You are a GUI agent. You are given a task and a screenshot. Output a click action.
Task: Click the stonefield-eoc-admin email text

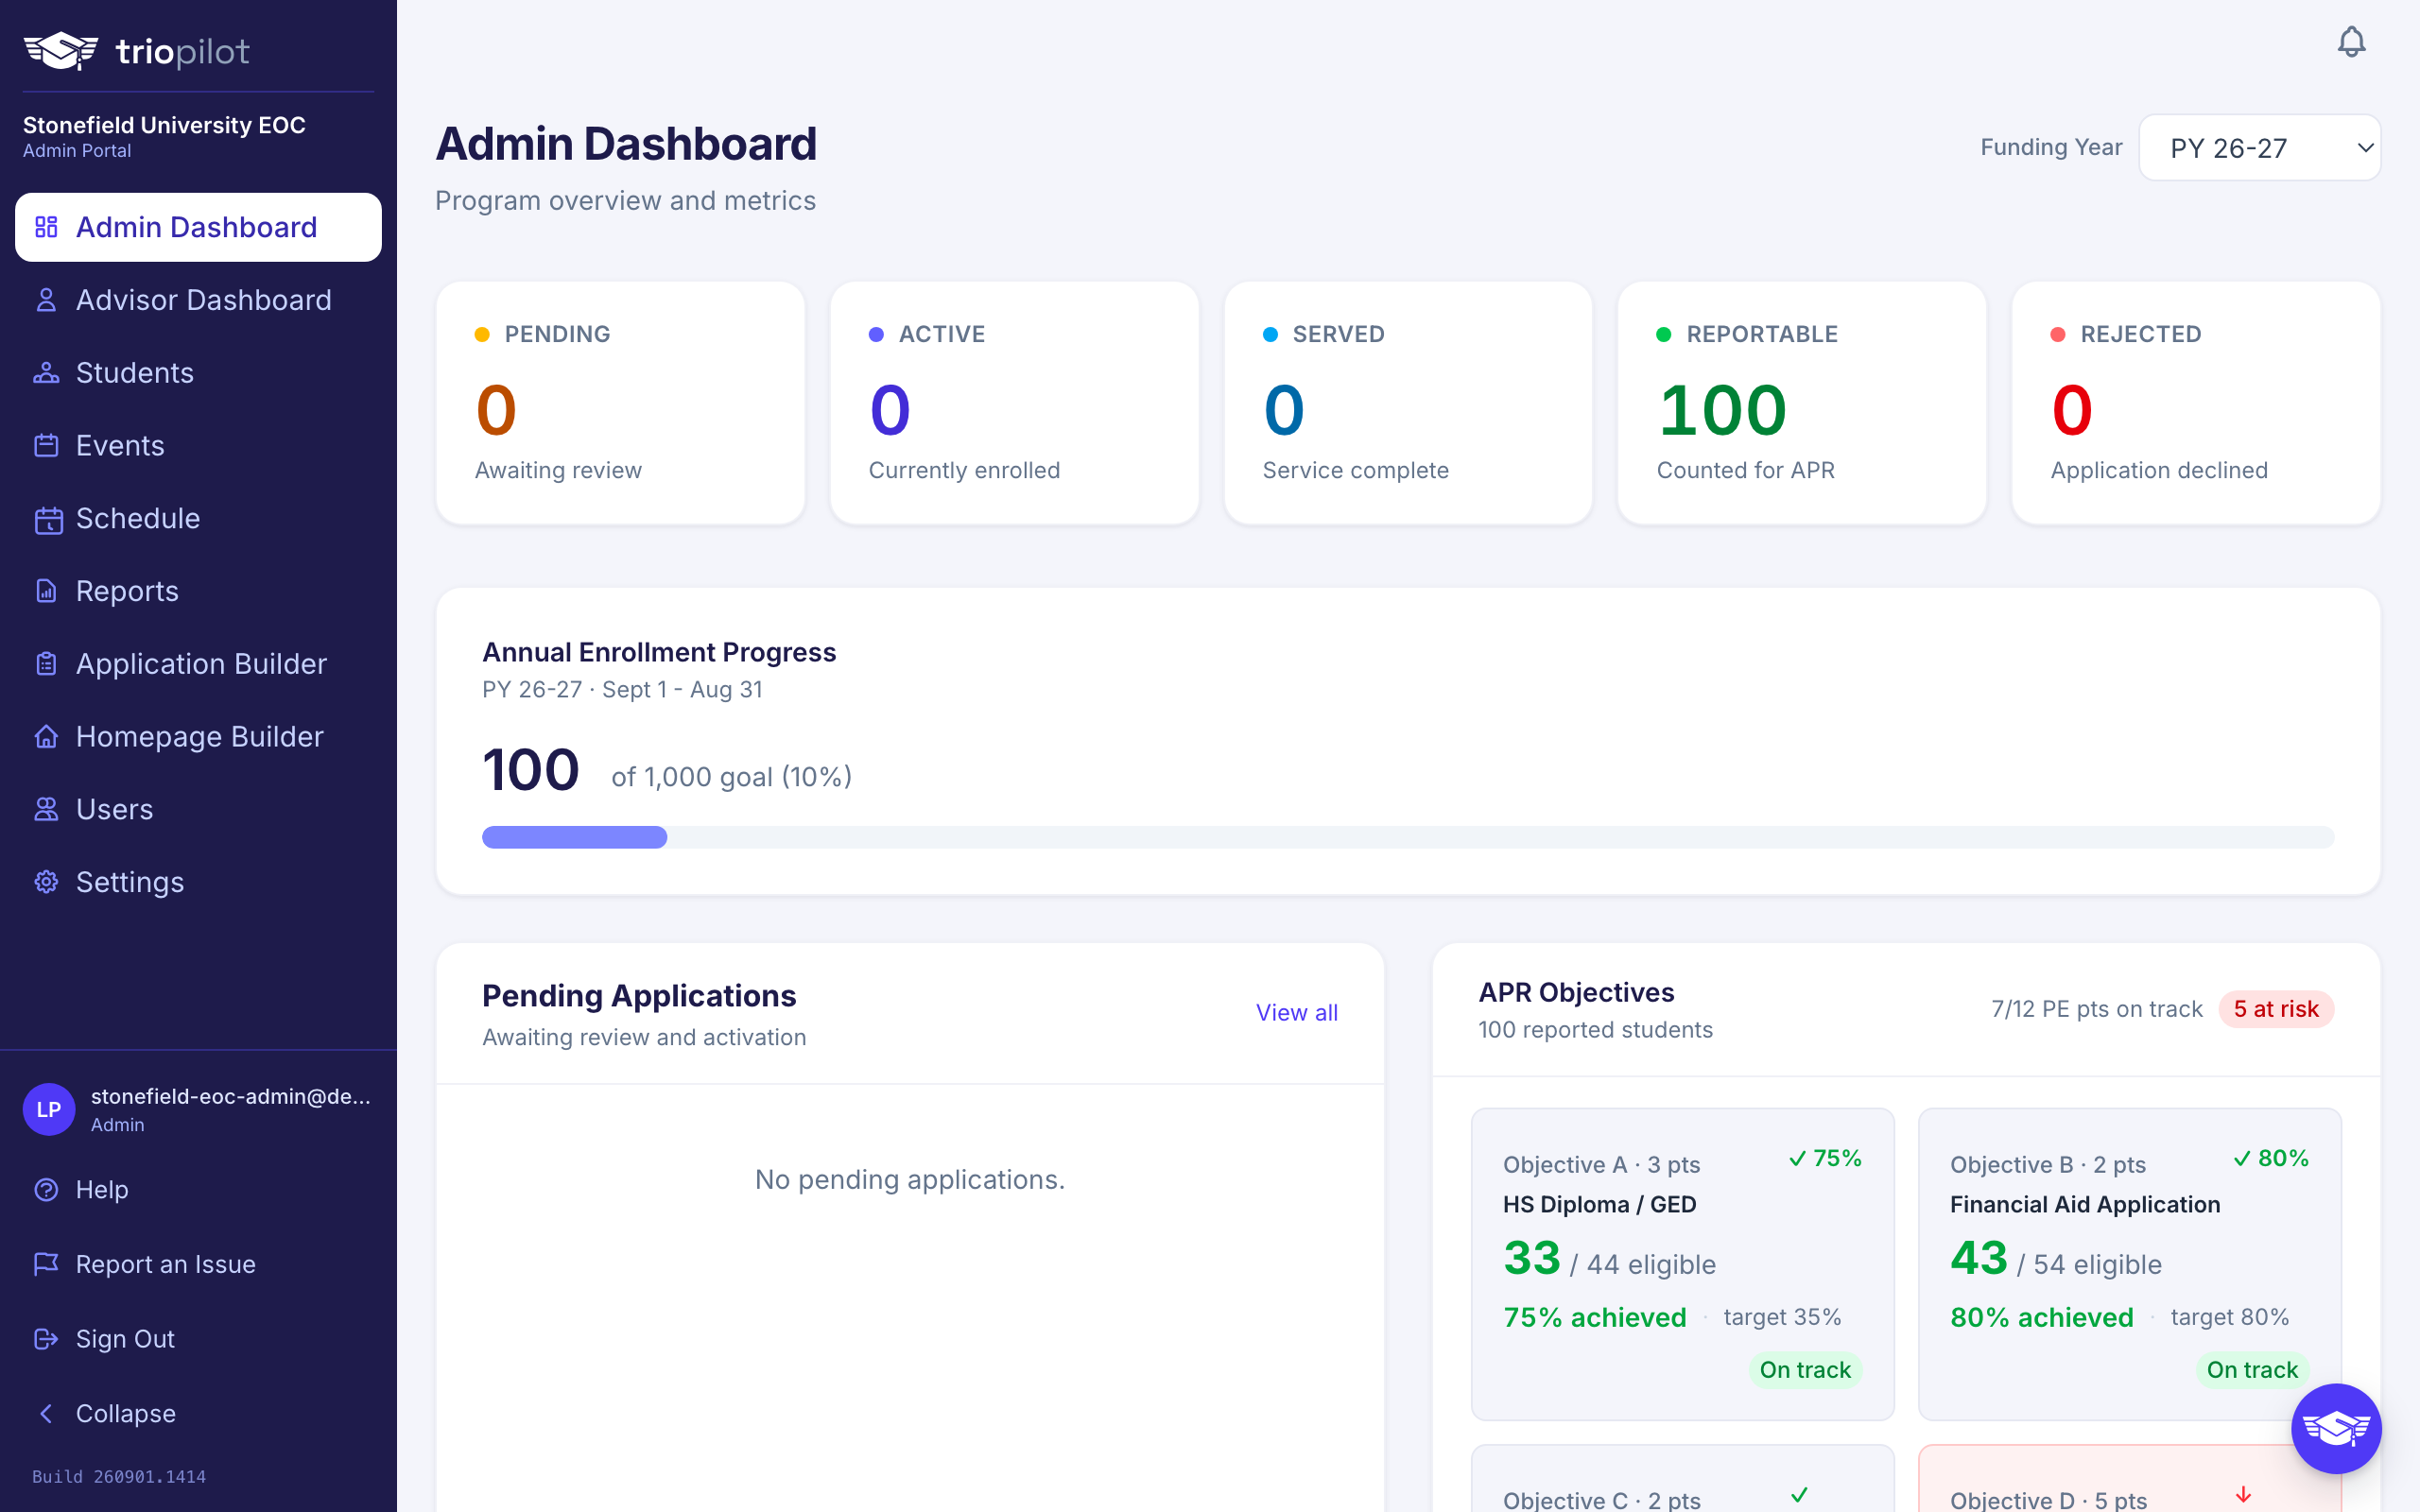coord(231,1096)
